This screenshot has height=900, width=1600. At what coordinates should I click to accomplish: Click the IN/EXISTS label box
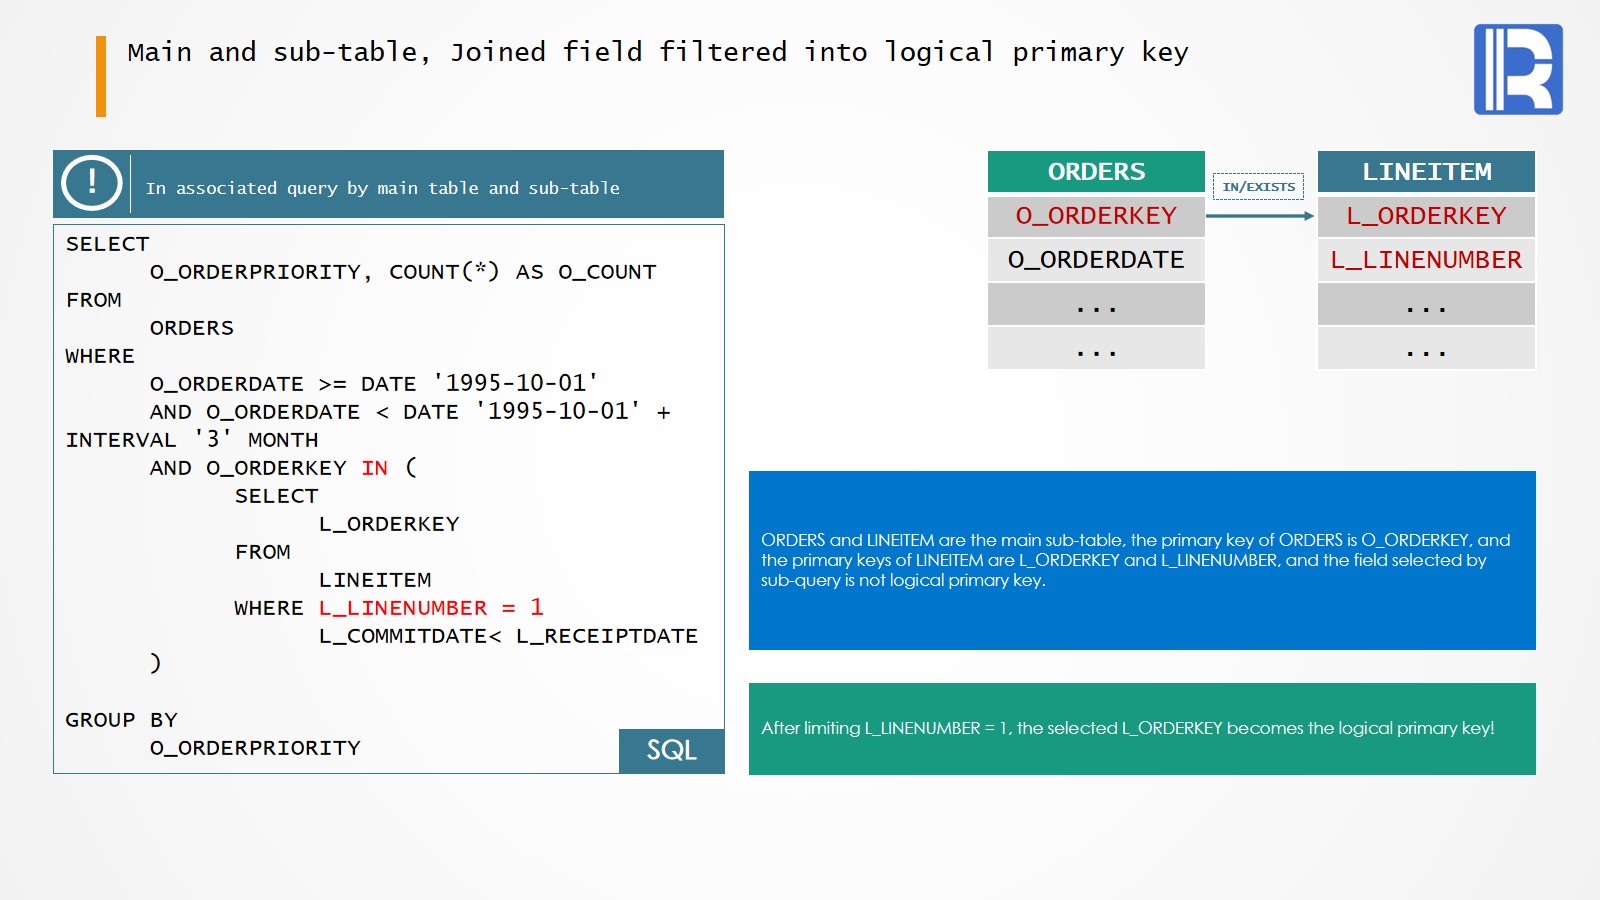point(1258,187)
